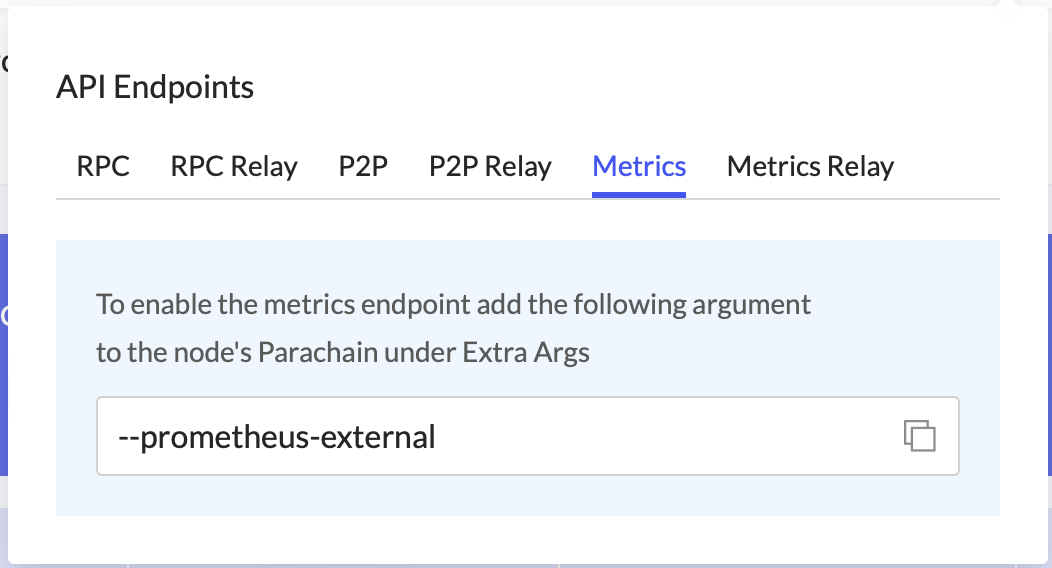Select the P2P tab

[363, 166]
